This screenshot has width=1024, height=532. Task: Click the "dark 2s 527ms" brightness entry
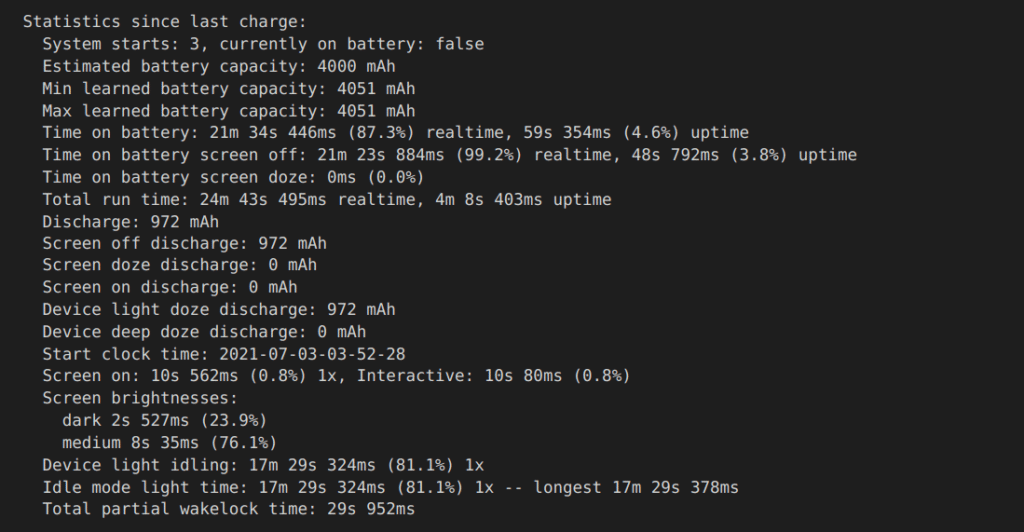(x=164, y=420)
